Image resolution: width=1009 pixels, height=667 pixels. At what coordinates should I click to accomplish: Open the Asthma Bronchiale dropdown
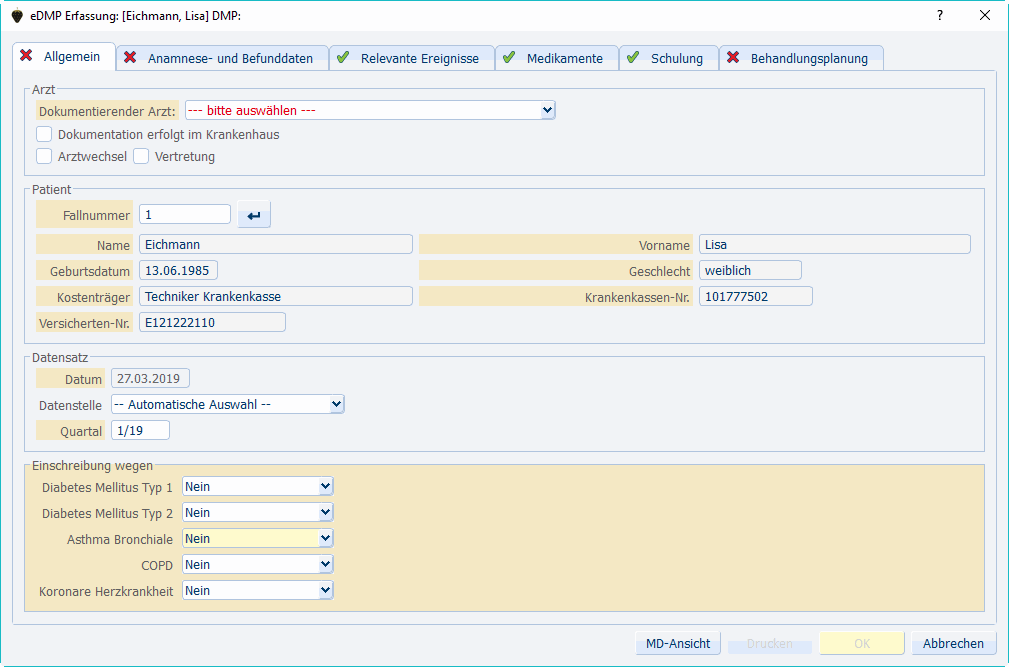point(257,538)
